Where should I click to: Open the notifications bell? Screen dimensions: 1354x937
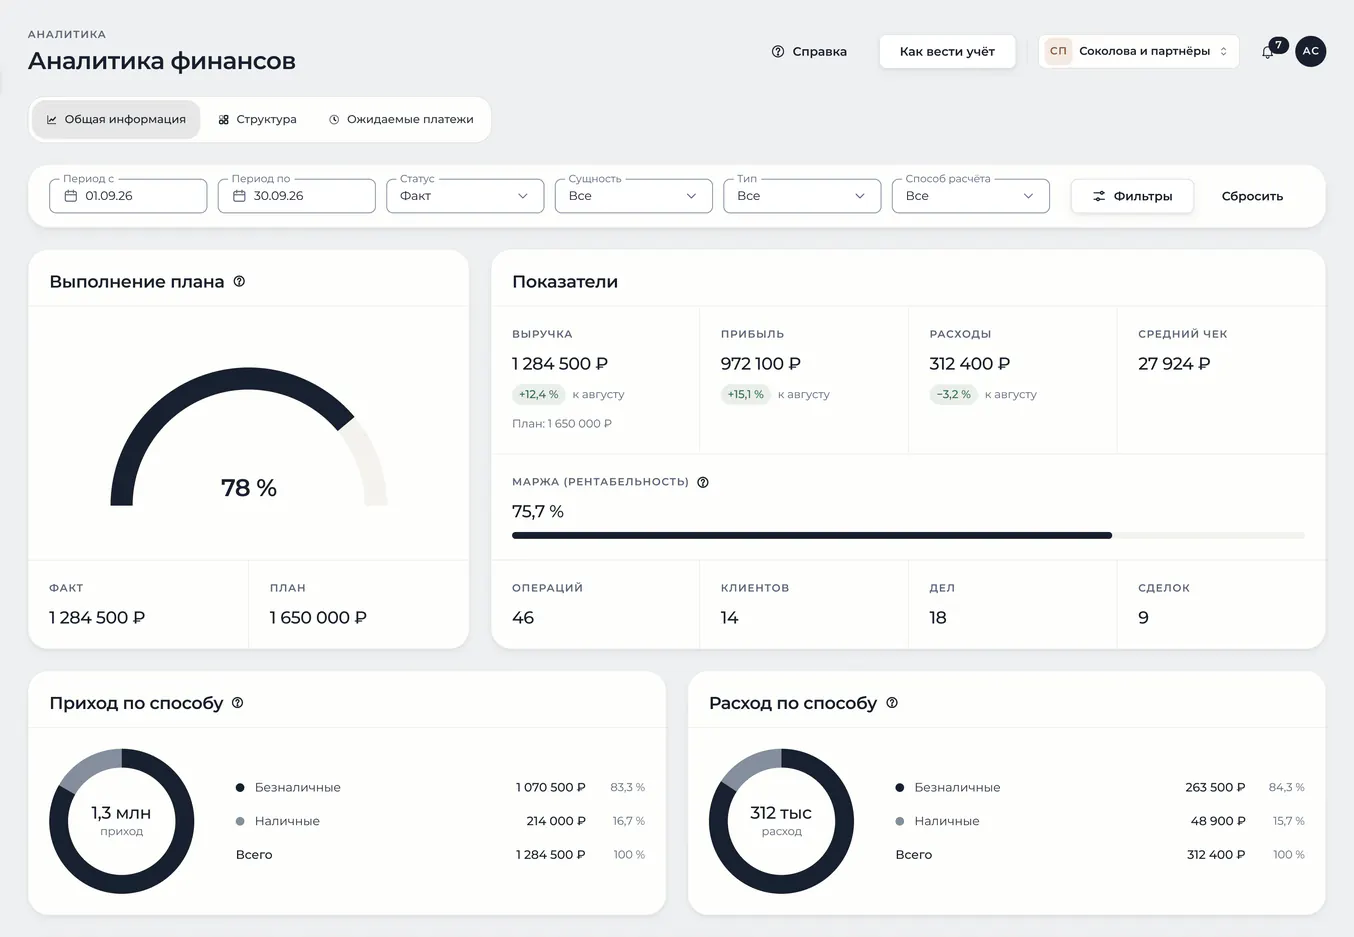coord(1268,51)
